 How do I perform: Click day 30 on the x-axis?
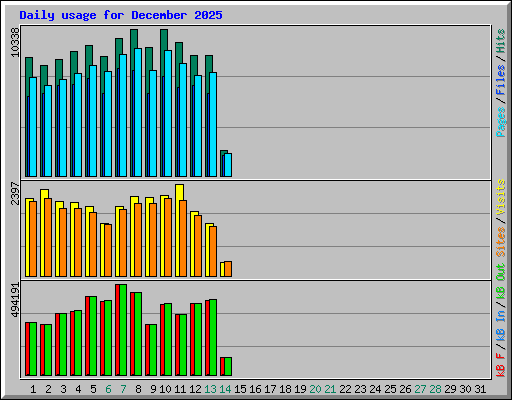[x=465, y=389]
